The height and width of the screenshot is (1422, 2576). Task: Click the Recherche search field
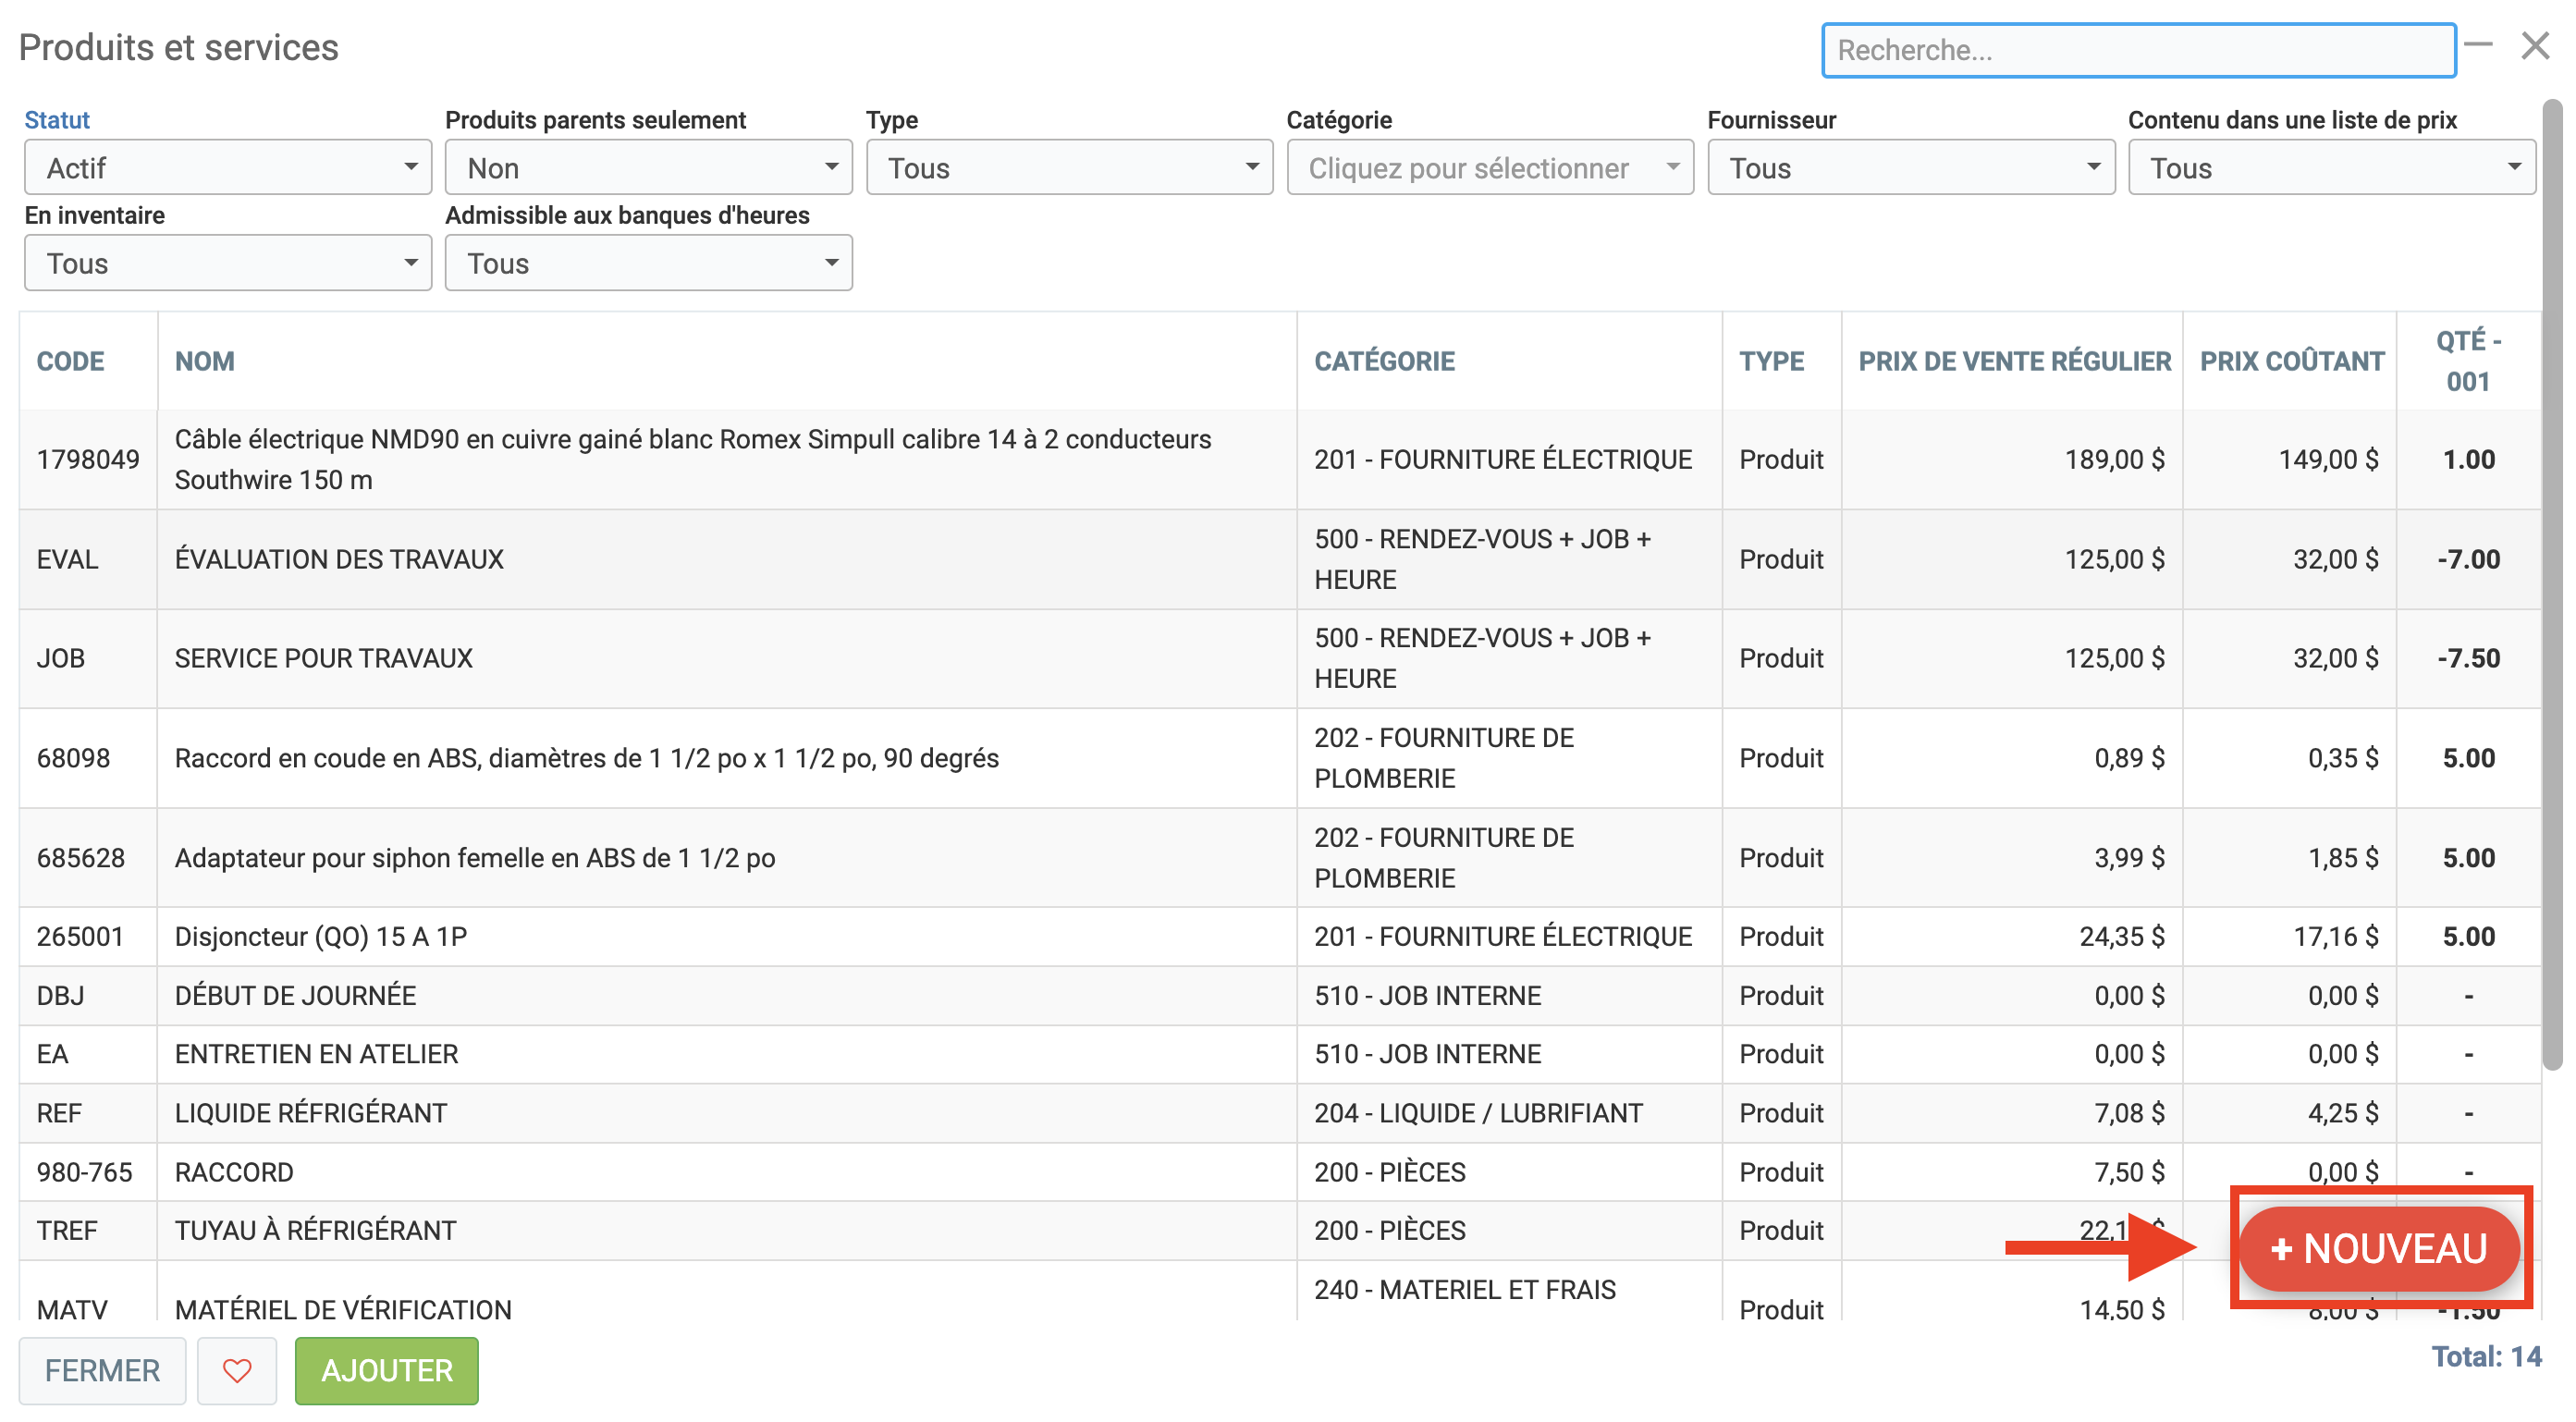click(x=2138, y=50)
